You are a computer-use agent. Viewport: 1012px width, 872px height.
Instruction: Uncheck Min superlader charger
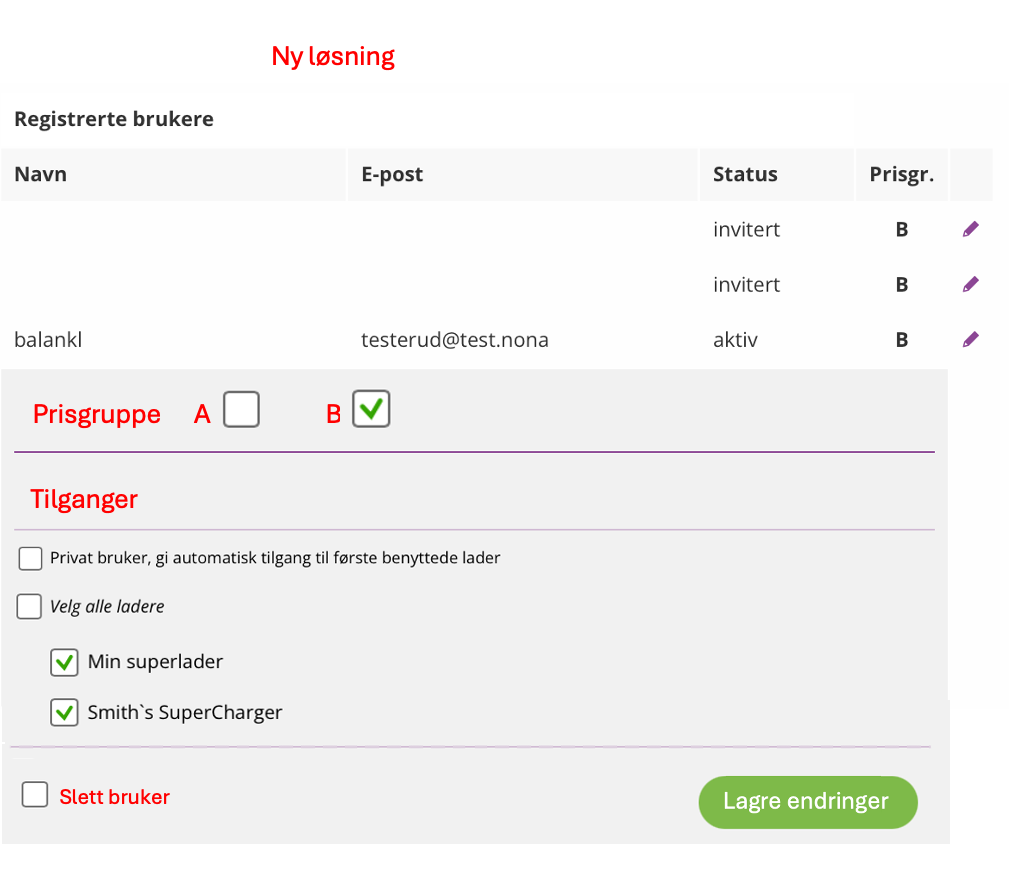point(65,662)
